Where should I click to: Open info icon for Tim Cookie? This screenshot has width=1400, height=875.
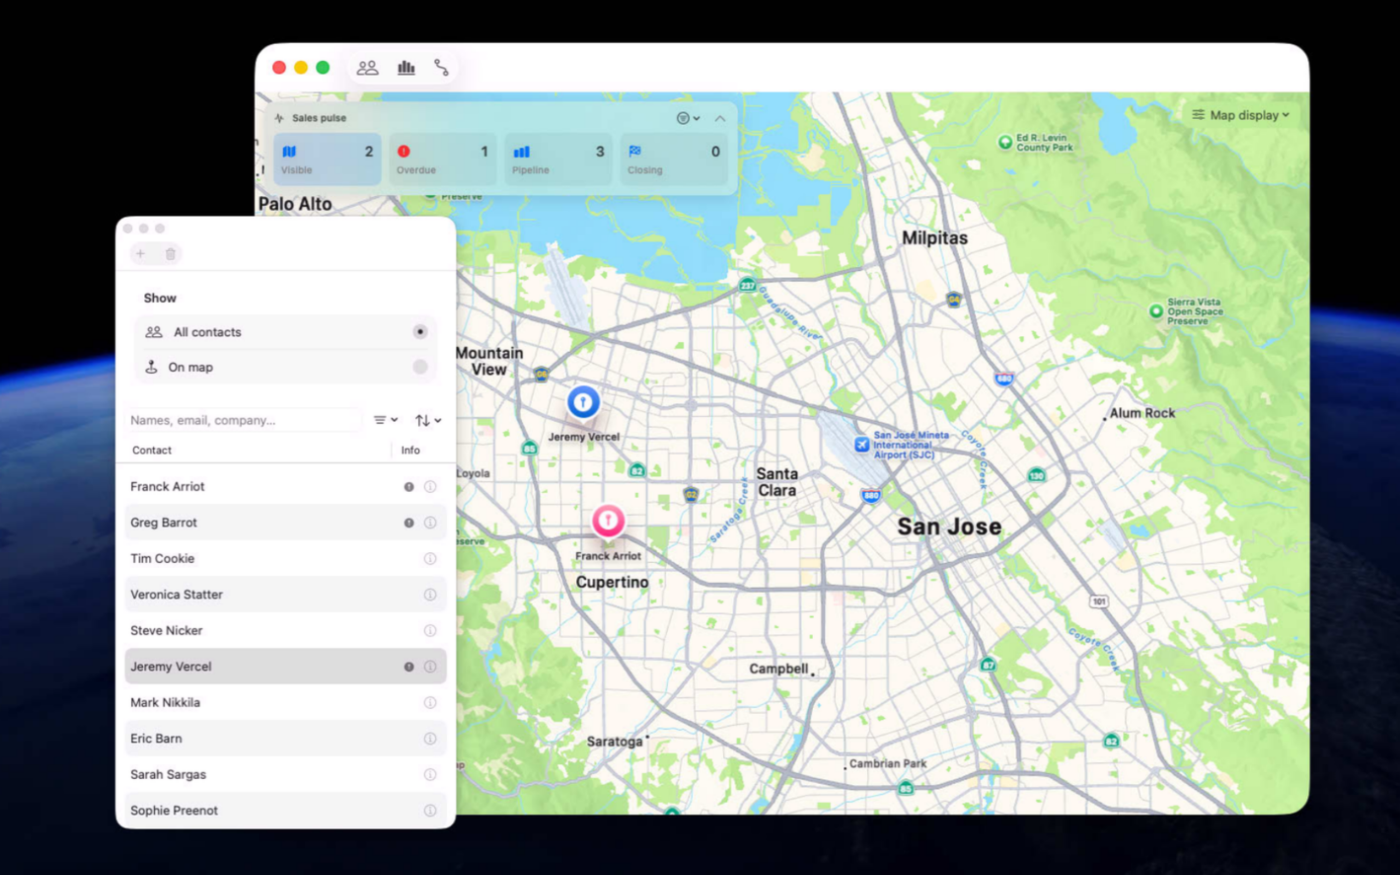(x=430, y=559)
